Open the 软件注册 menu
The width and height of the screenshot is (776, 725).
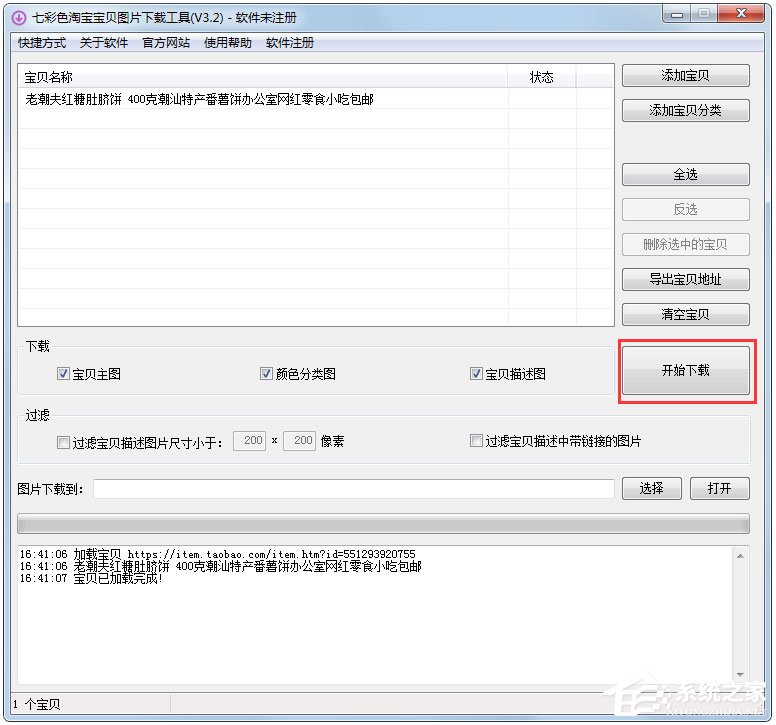point(290,43)
